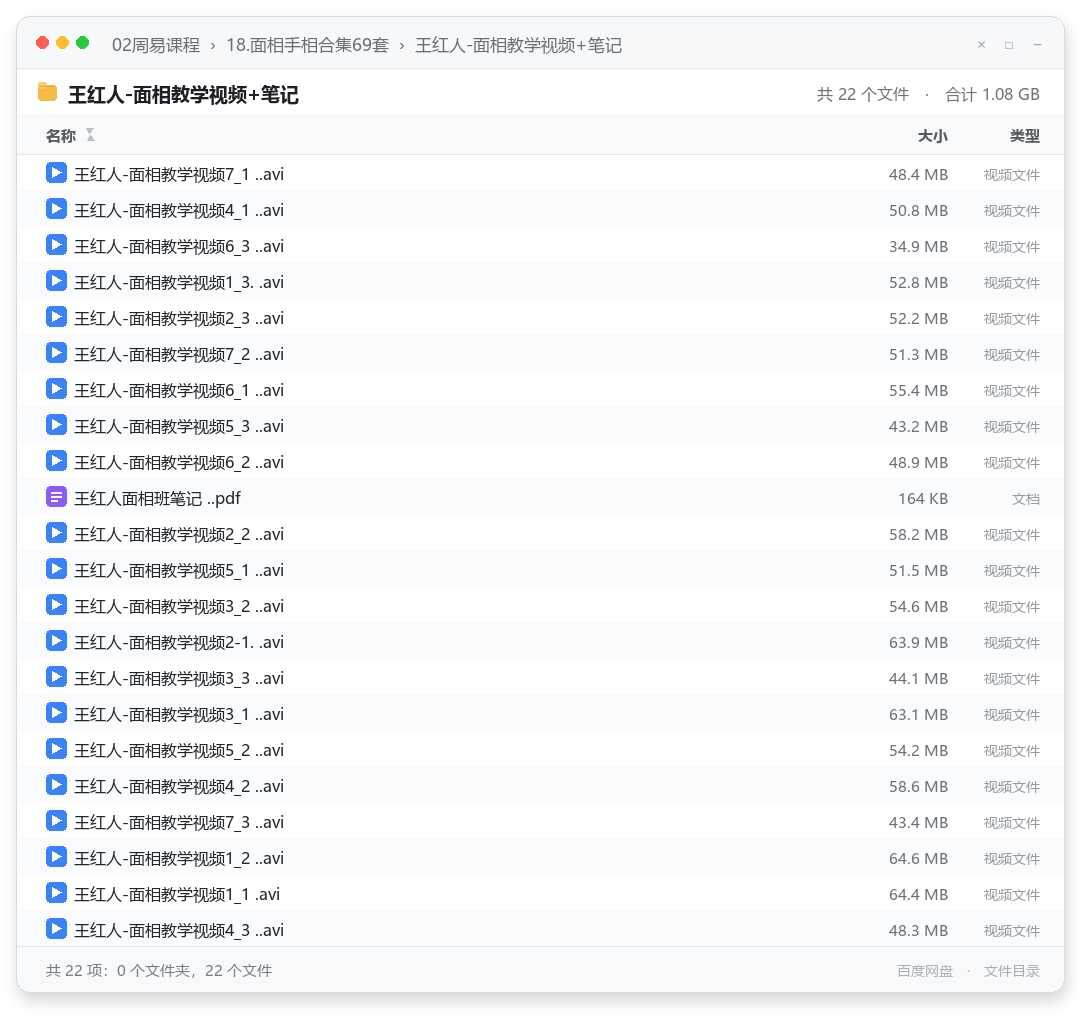This screenshot has width=1080, height=1016.
Task: Click video icon for 王红人-面相教学视频7_3
Action: click(x=56, y=820)
